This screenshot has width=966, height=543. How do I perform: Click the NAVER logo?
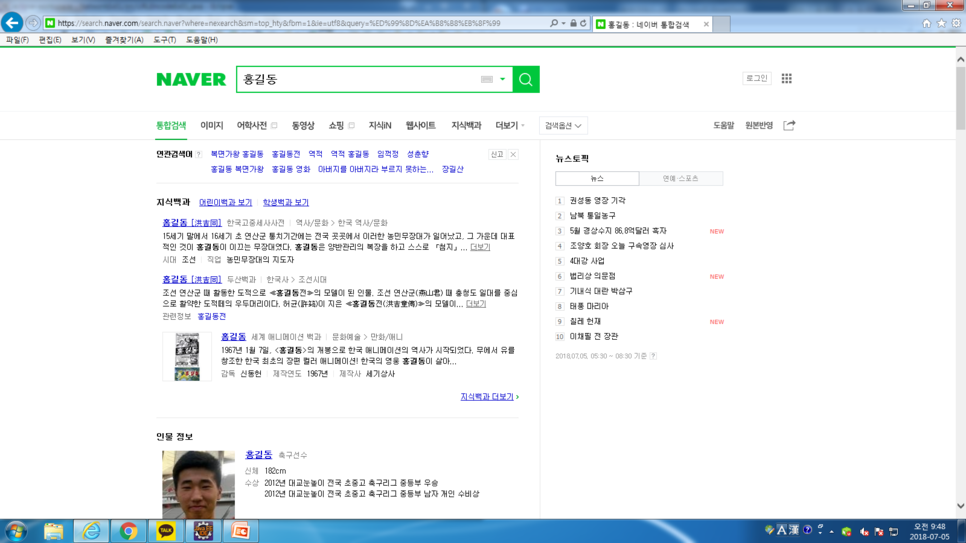191,80
